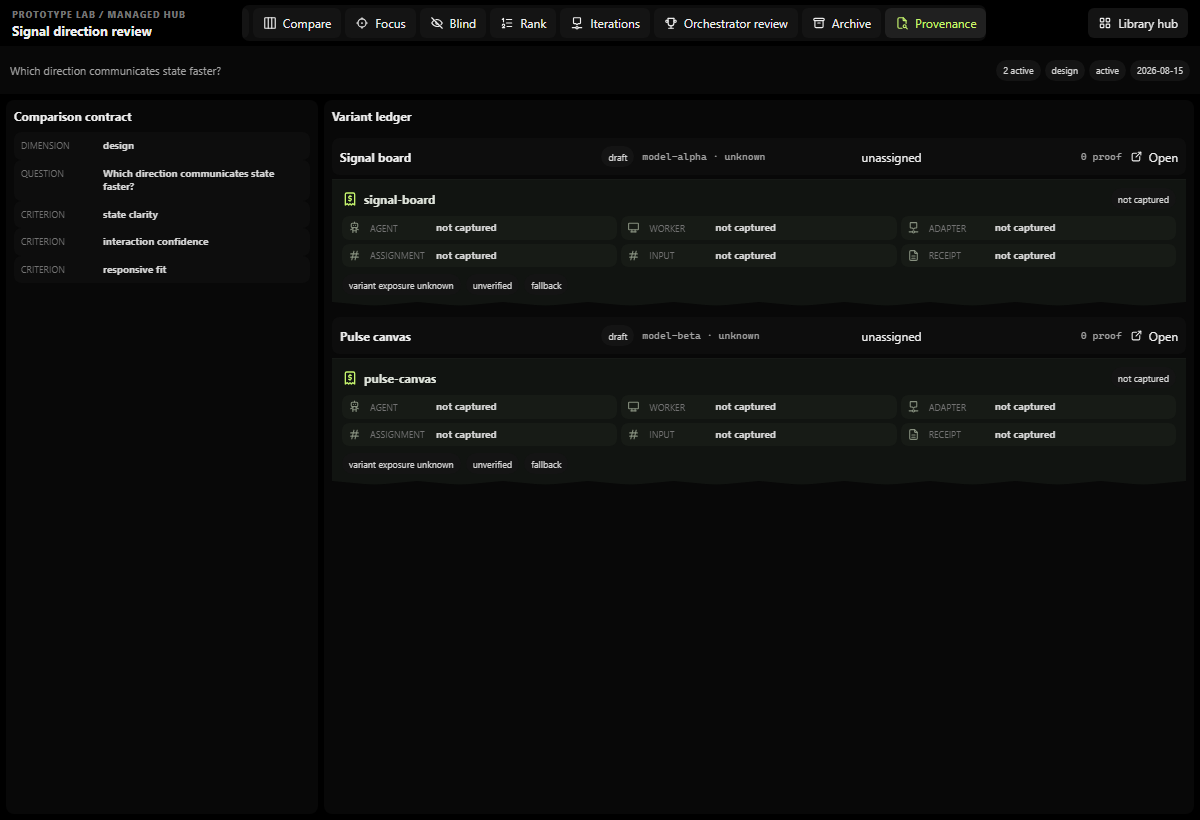Viewport: 1200px width, 820px height.
Task: Click the RECEIPT document icon in pulse-canvas
Action: click(x=913, y=435)
